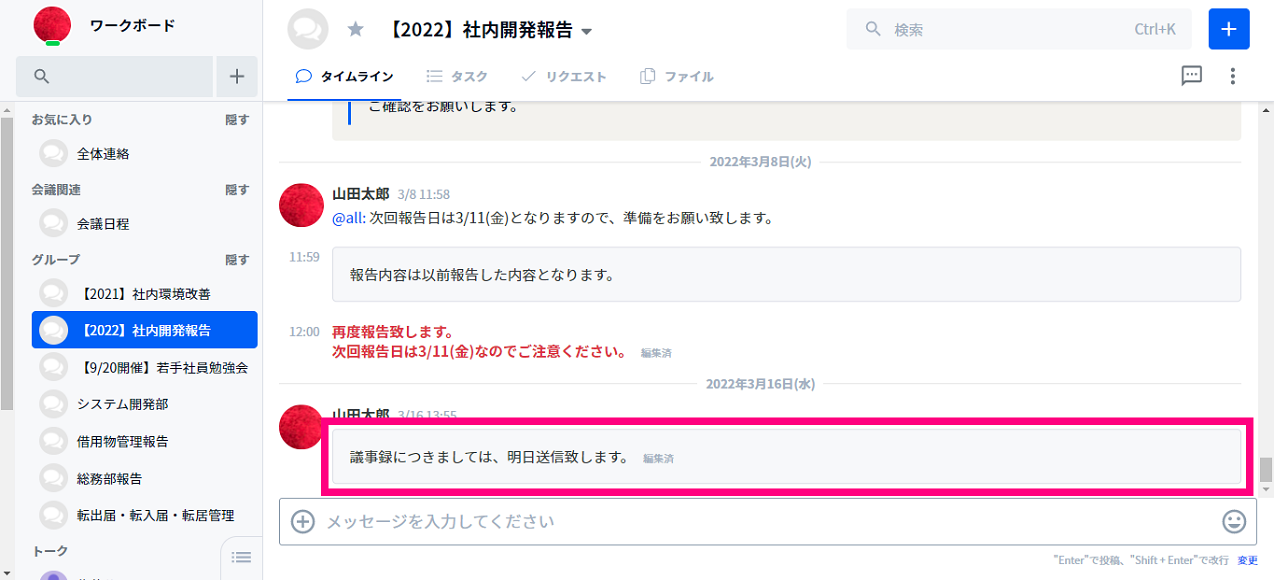Click 変更 to change the send key setting

[x=1247, y=561]
